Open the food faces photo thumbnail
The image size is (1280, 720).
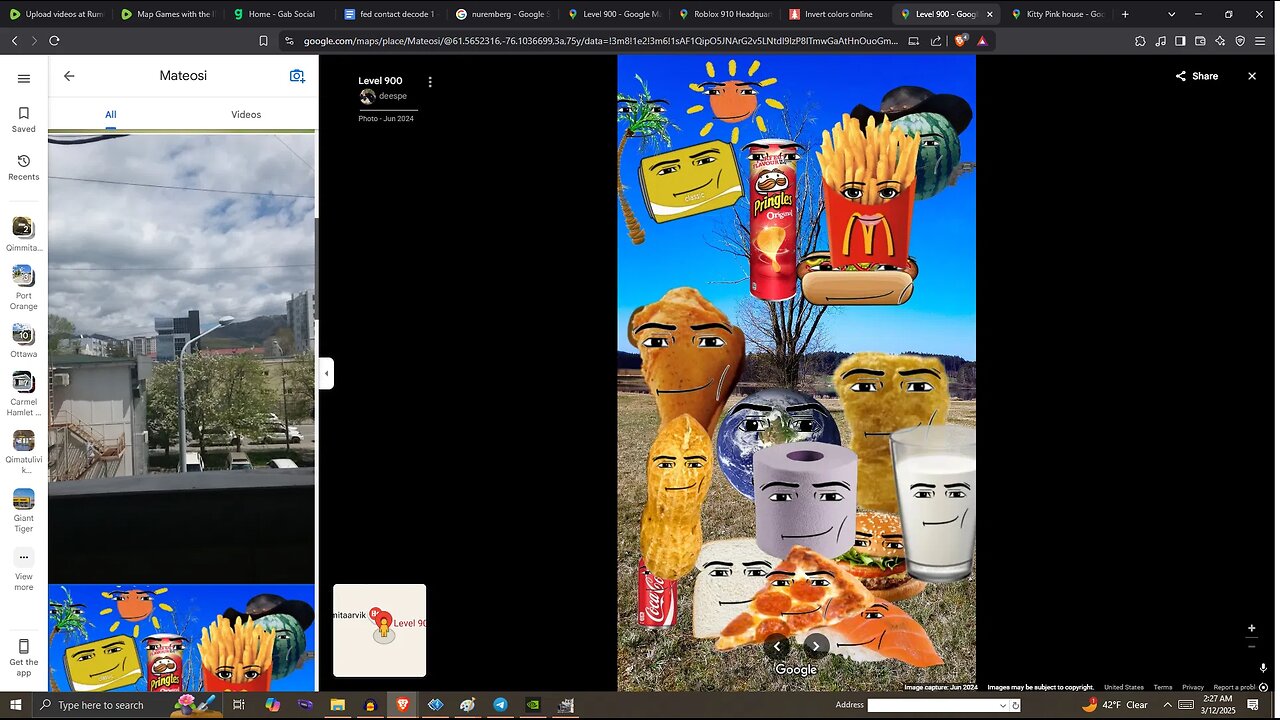click(x=182, y=639)
